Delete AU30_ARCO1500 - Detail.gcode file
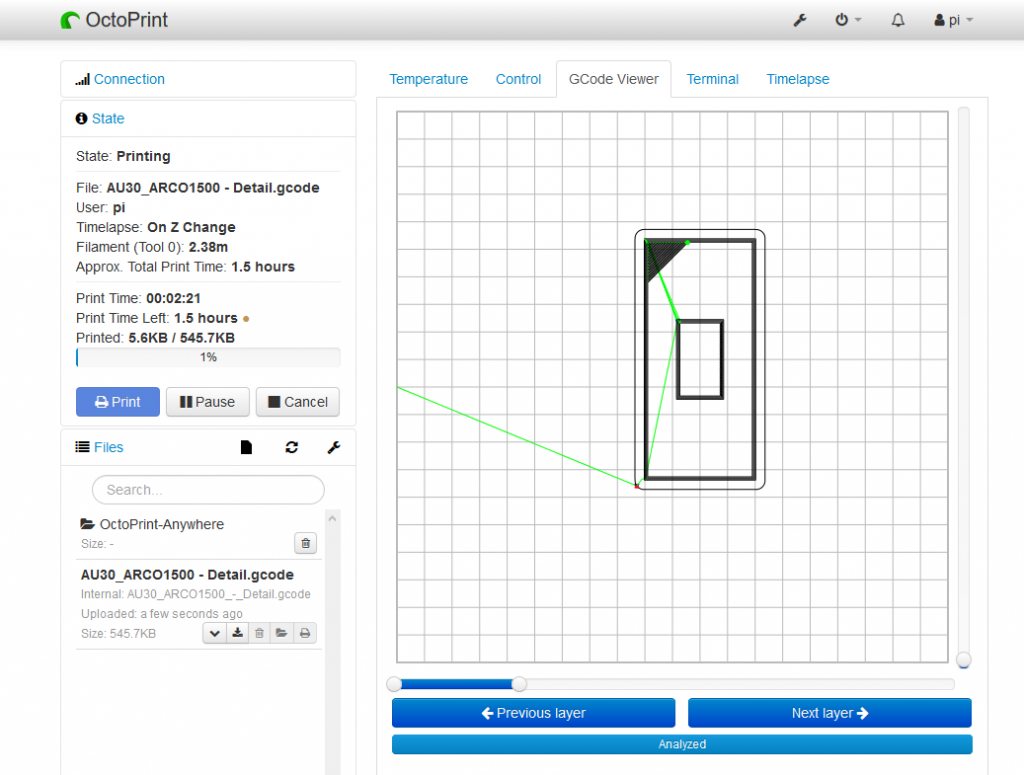This screenshot has height=775, width=1024. (259, 633)
